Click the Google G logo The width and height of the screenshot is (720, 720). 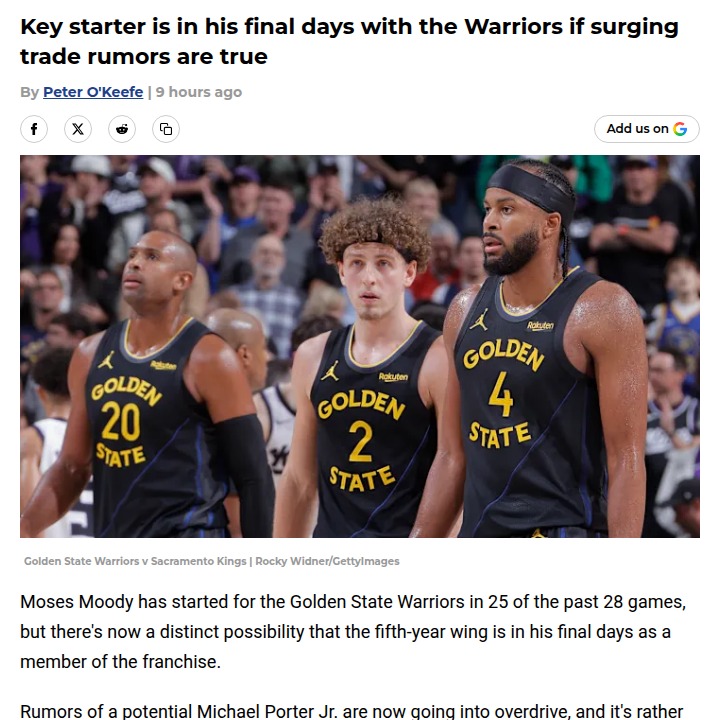(680, 129)
